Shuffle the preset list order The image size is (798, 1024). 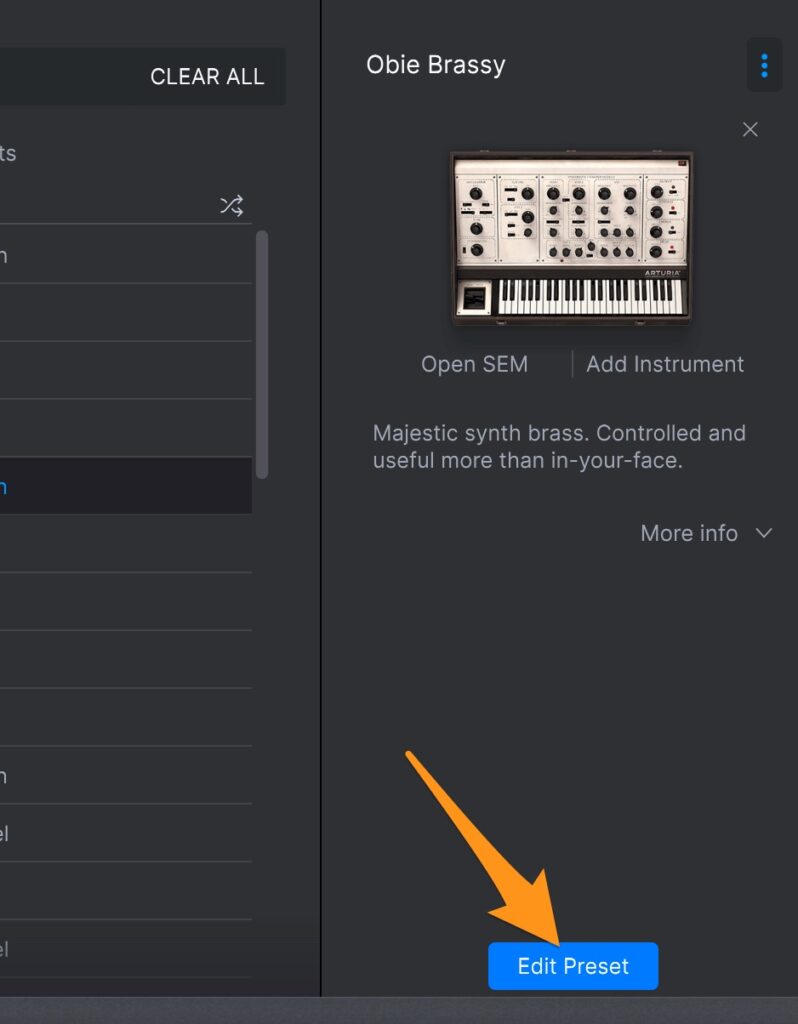231,206
